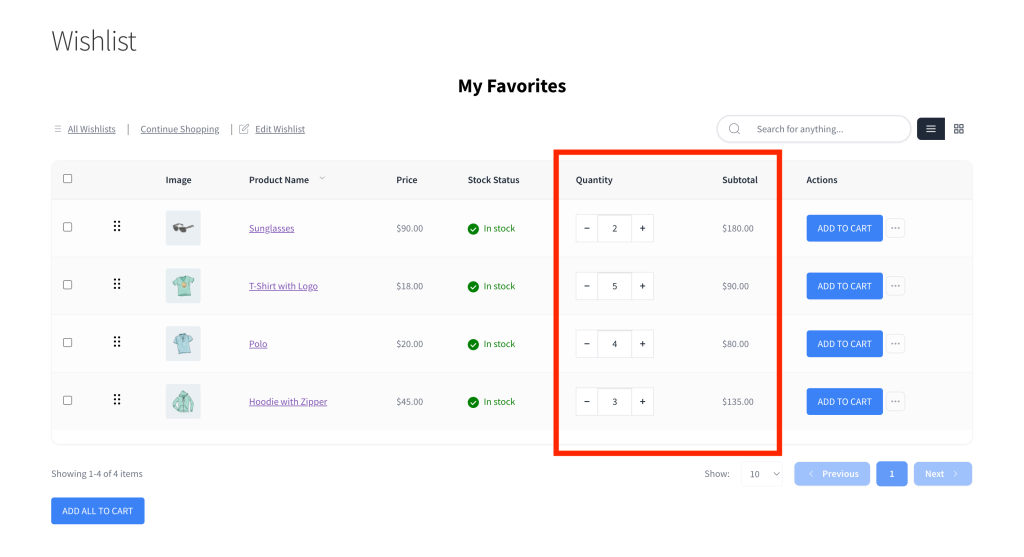Open more options for Sunglasses row

895,228
